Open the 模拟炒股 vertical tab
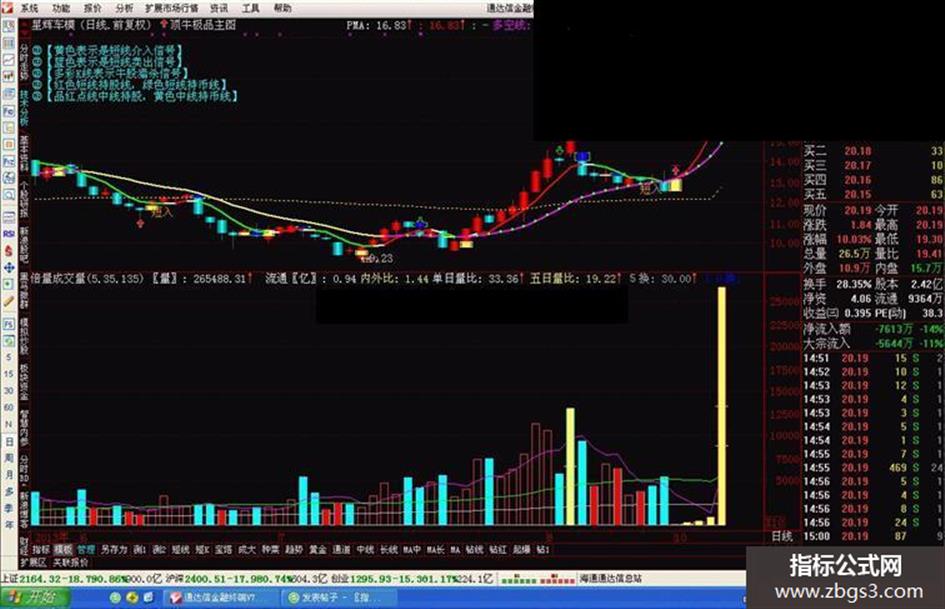 pyautogui.click(x=25, y=336)
